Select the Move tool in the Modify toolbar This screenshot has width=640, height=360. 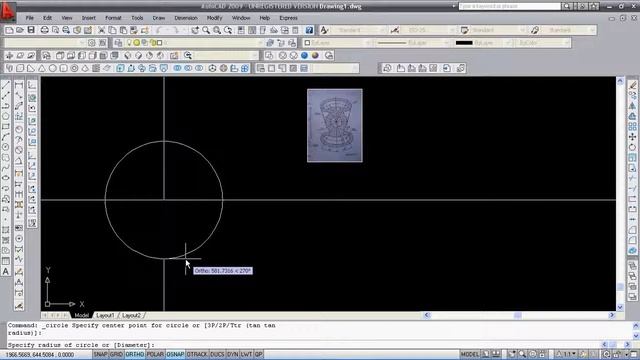tap(632, 137)
